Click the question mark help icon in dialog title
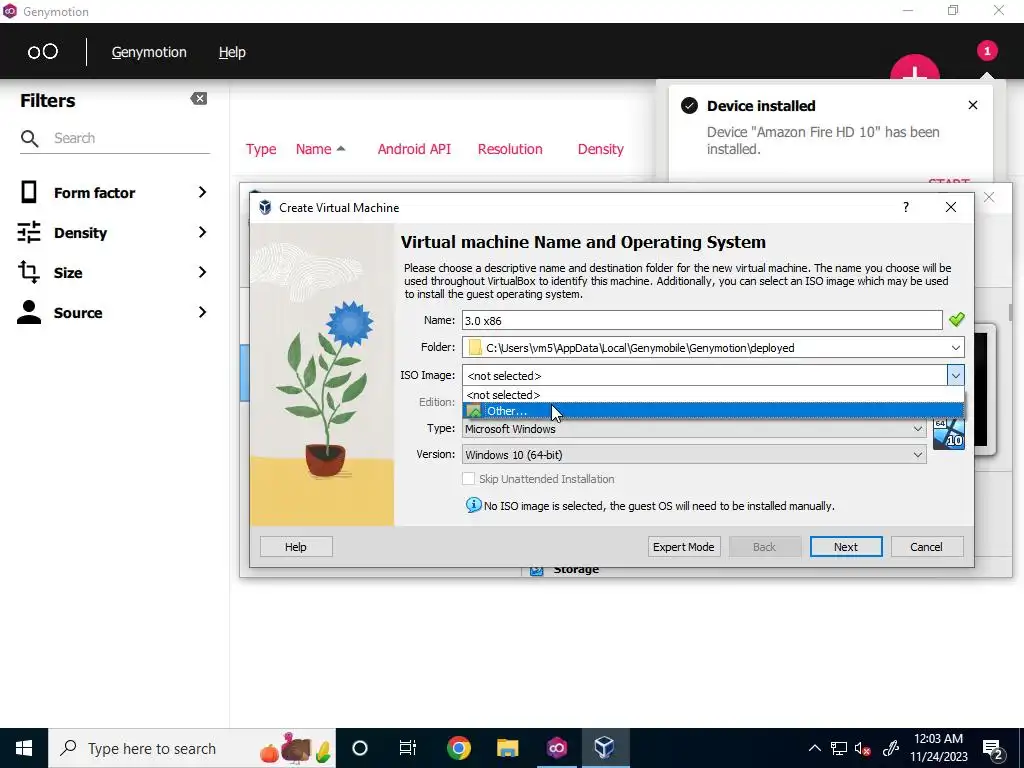This screenshot has width=1024, height=768. tap(905, 207)
